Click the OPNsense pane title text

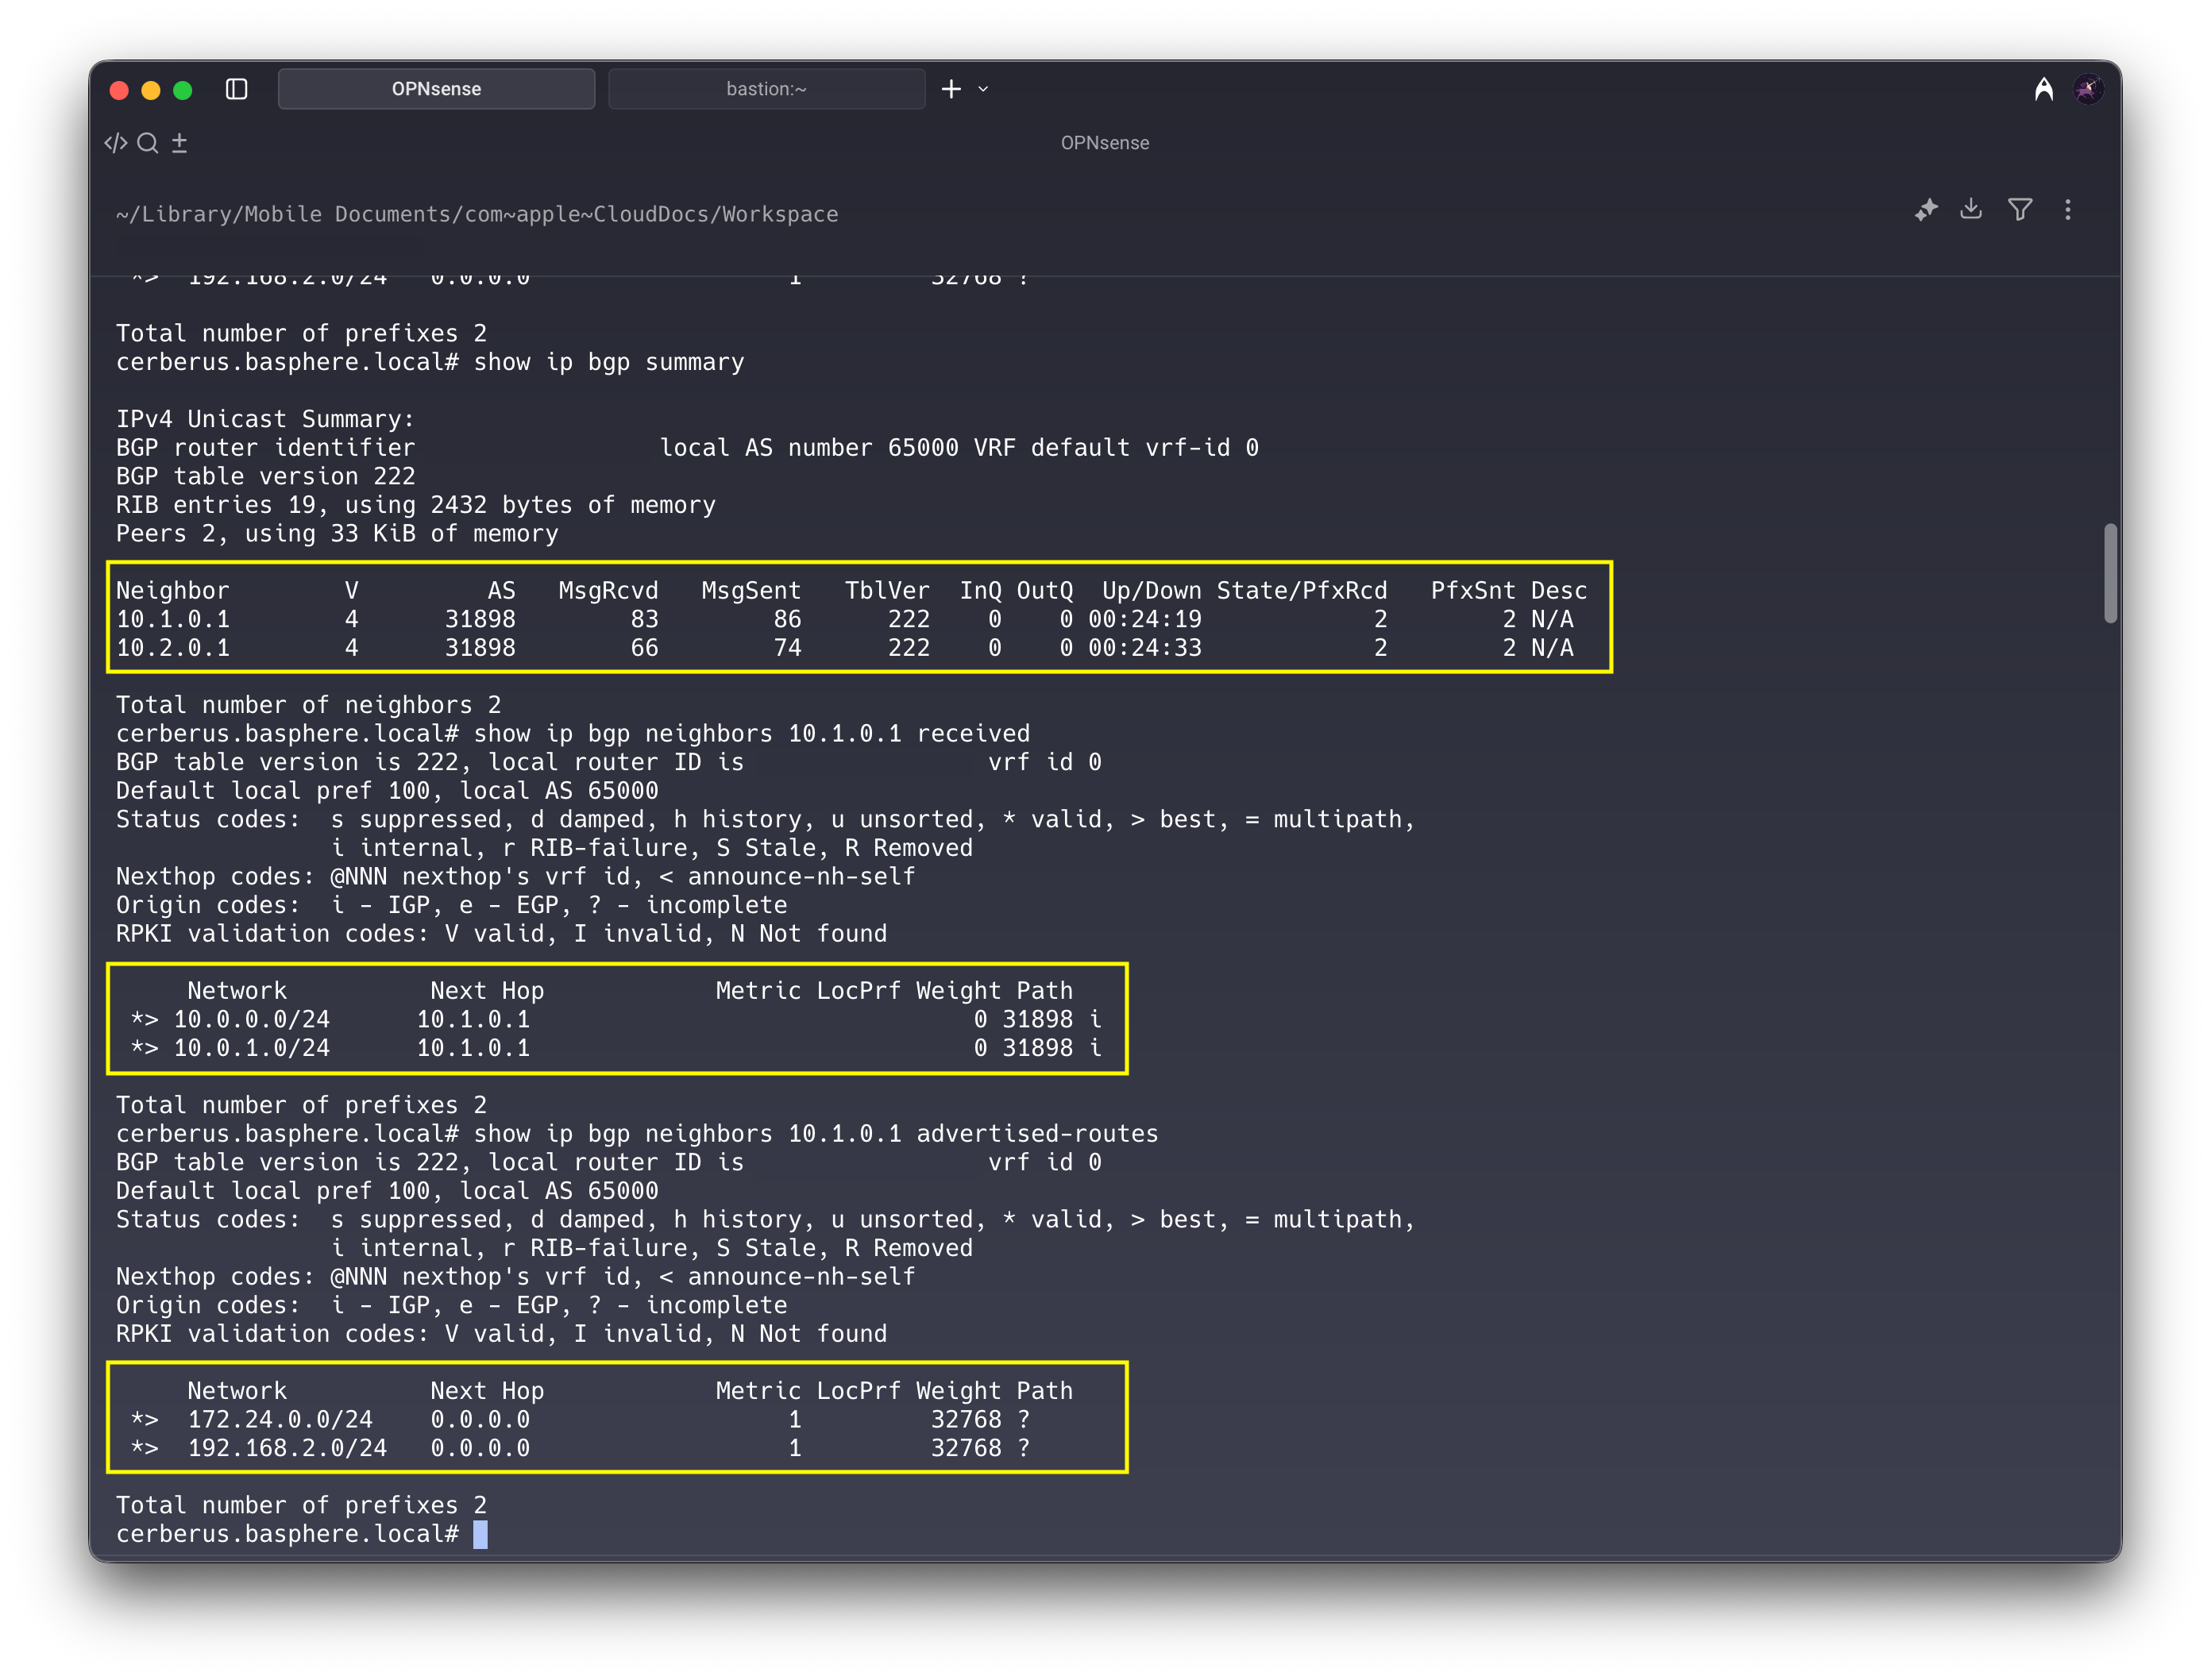tap(1105, 143)
